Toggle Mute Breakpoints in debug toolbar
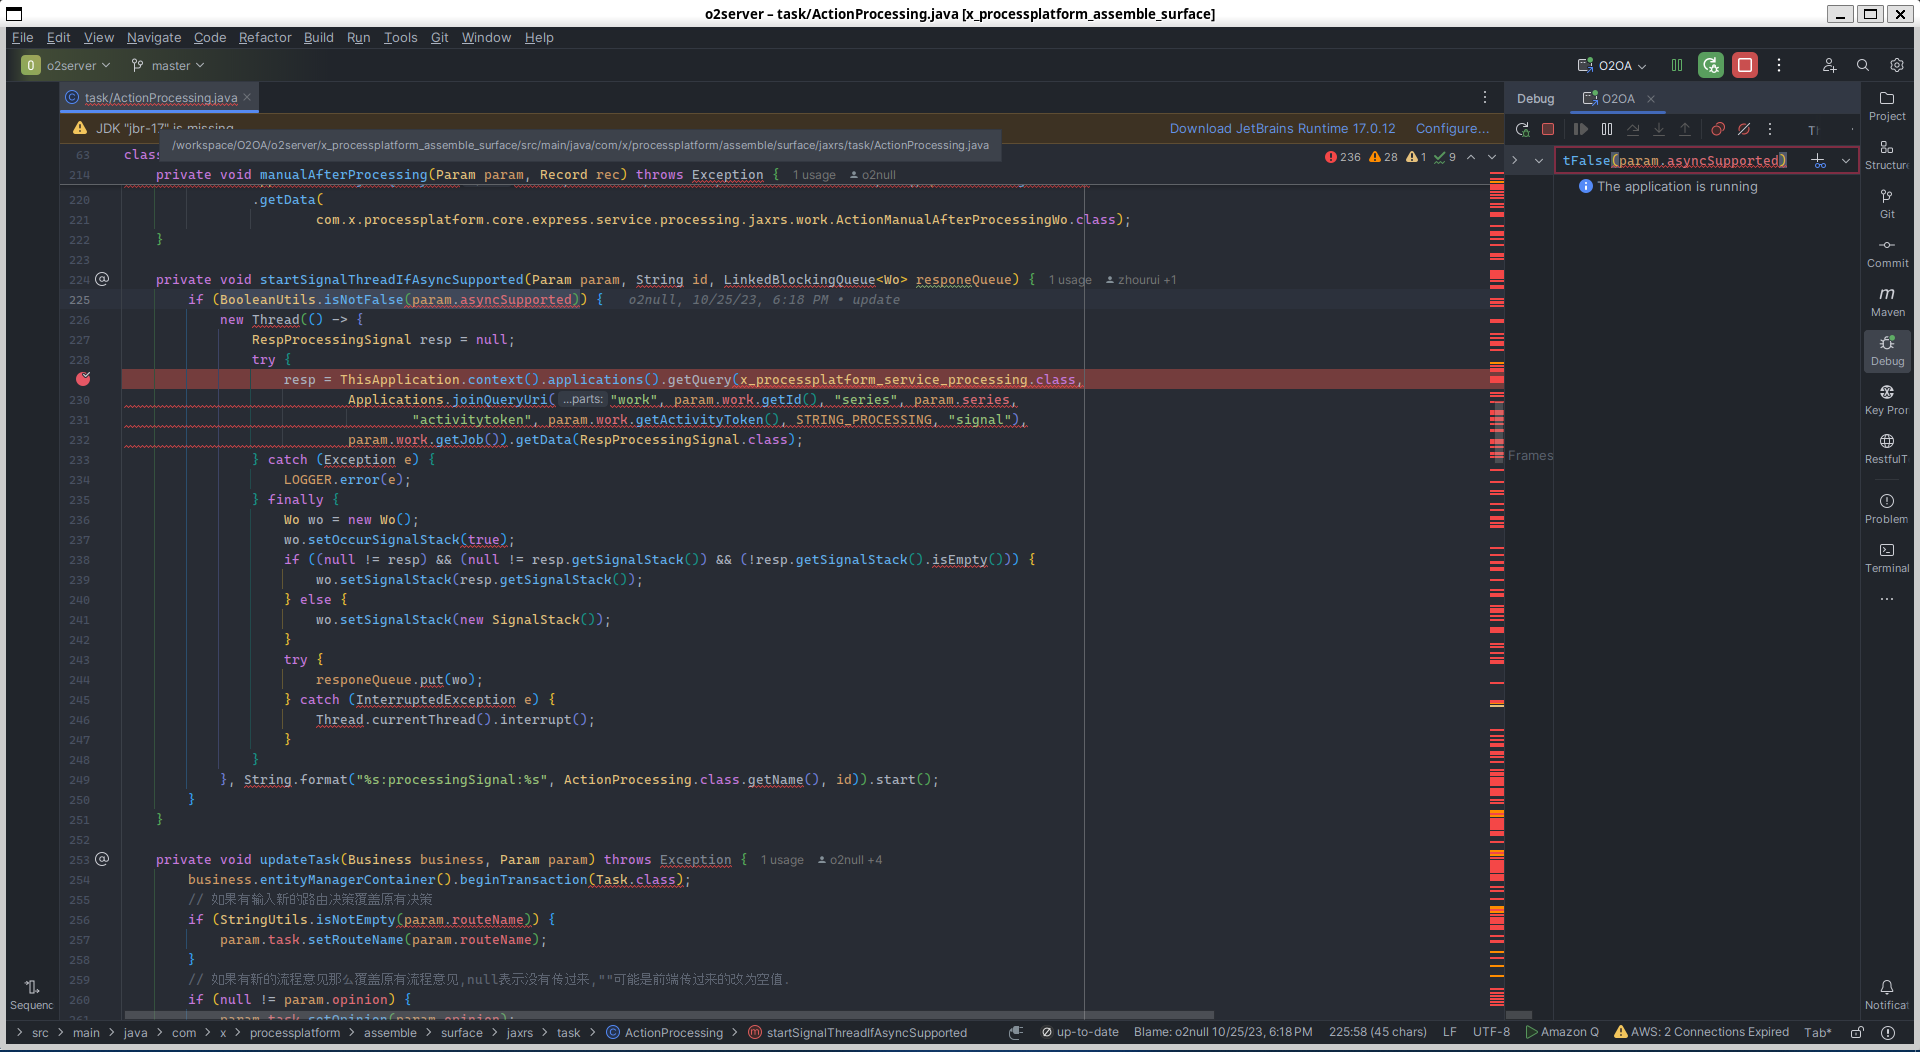 (x=1744, y=129)
